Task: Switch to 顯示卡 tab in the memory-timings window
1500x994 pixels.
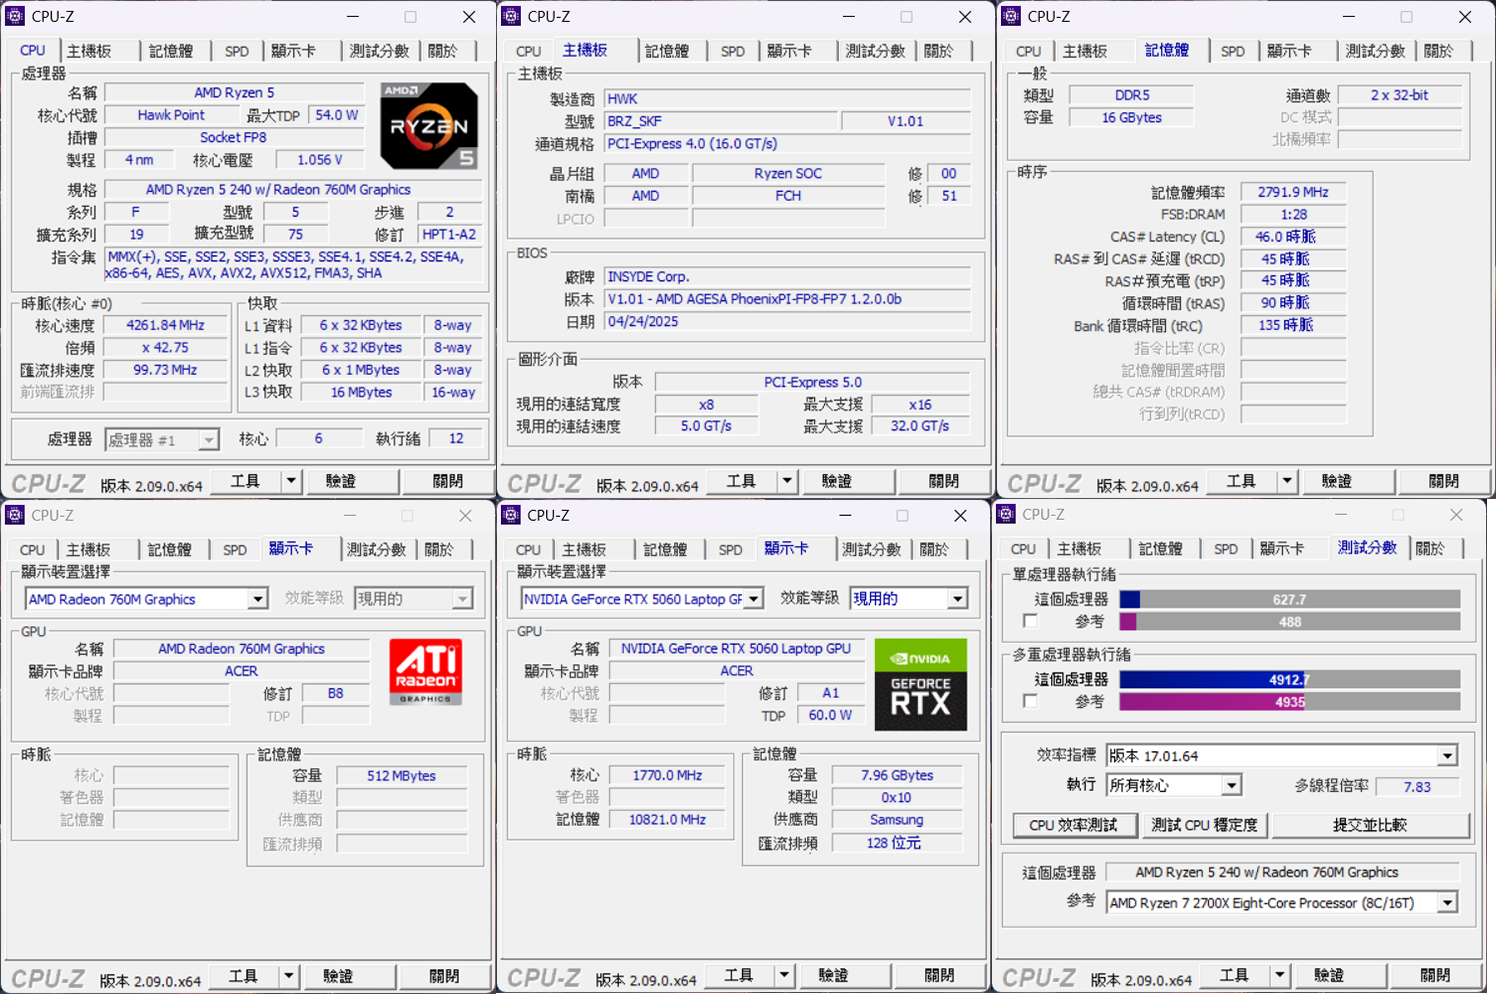Action: pyautogui.click(x=1289, y=51)
